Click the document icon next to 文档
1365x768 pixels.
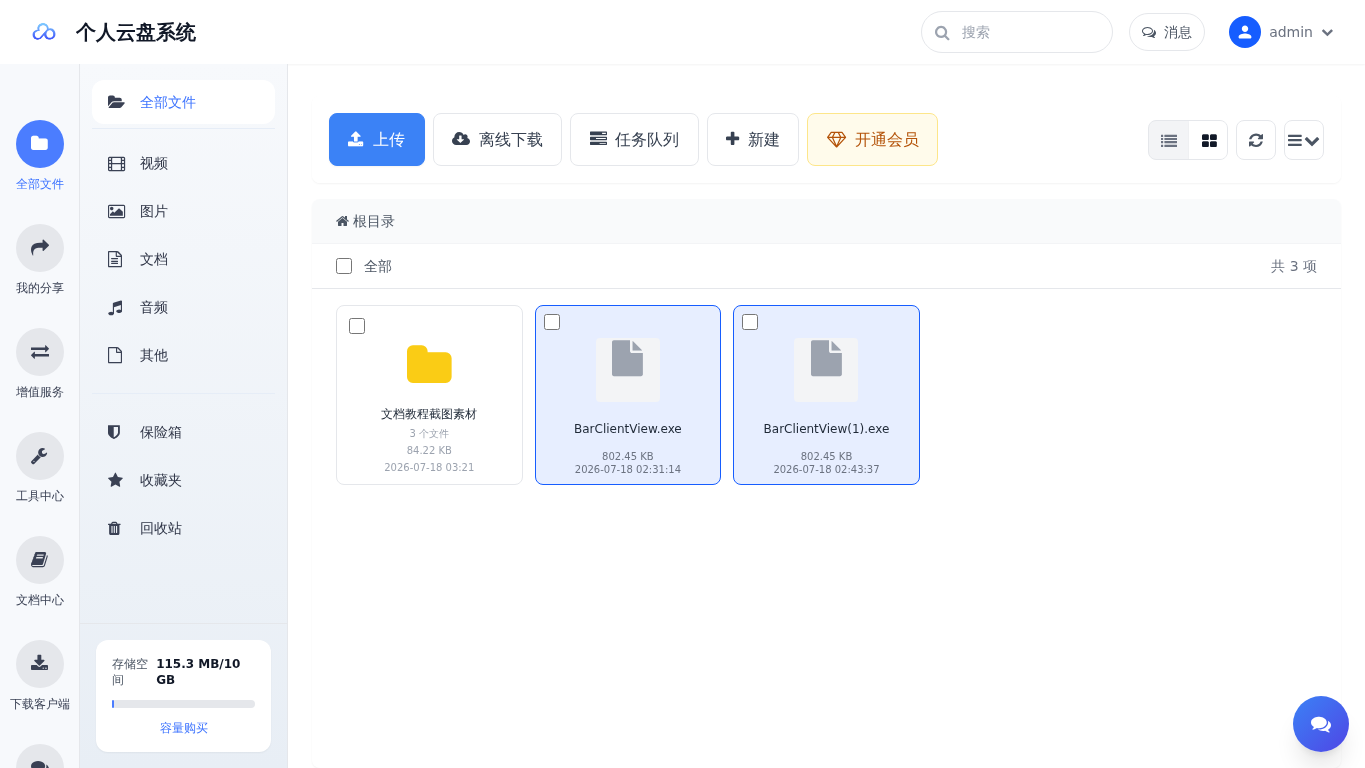tap(115, 260)
